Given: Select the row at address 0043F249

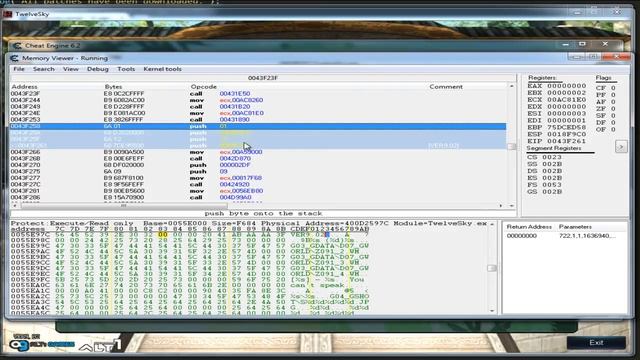Looking at the screenshot, I should click(x=258, y=107).
